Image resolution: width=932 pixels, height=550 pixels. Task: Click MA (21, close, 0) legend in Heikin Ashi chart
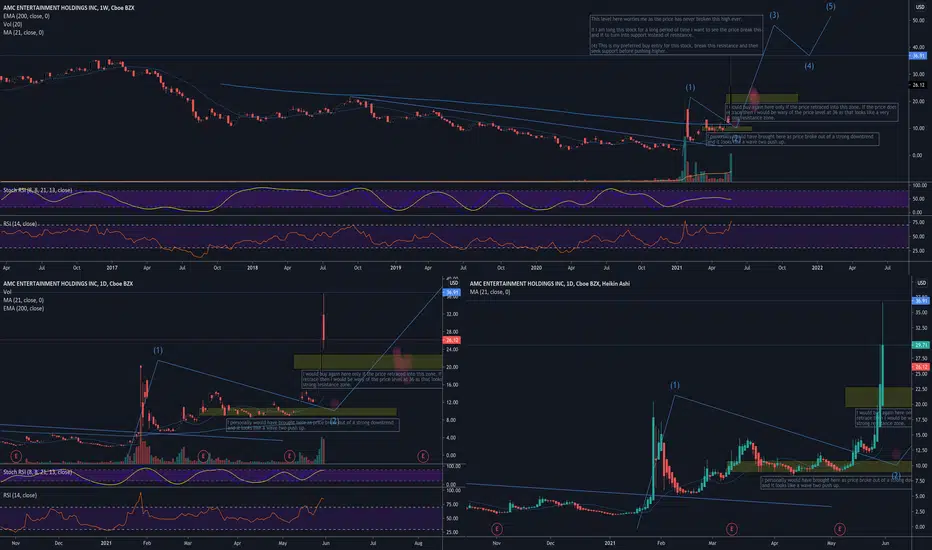(490, 292)
